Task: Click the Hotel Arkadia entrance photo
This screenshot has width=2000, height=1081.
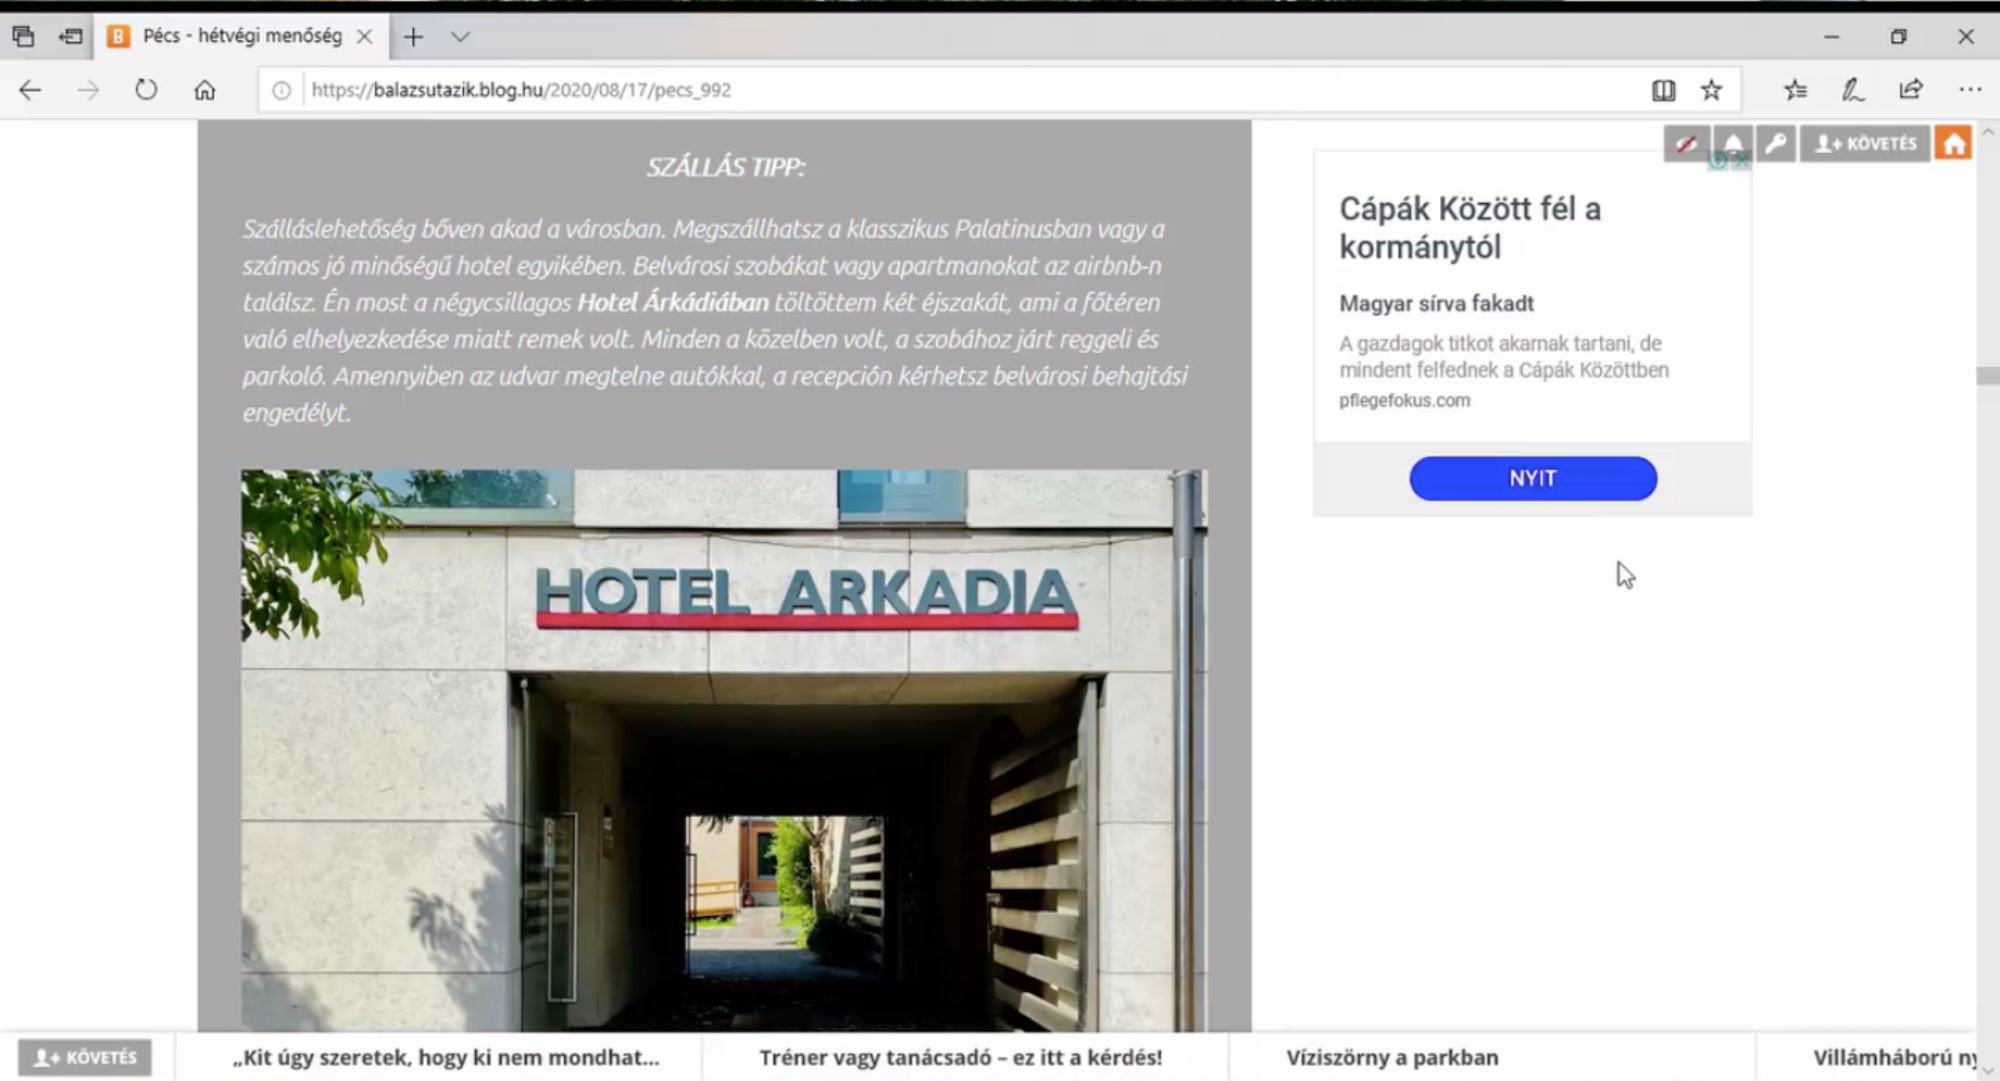Action: 724,750
